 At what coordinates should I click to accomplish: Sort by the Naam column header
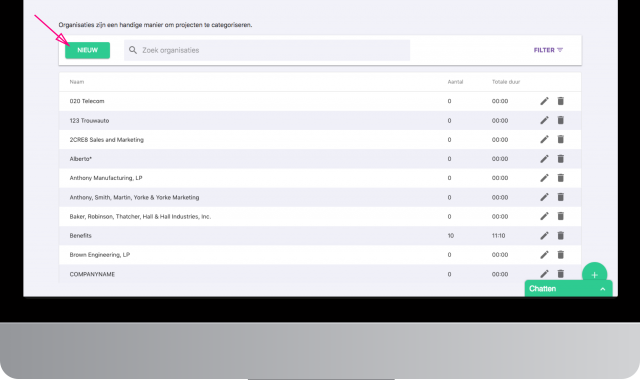77,82
